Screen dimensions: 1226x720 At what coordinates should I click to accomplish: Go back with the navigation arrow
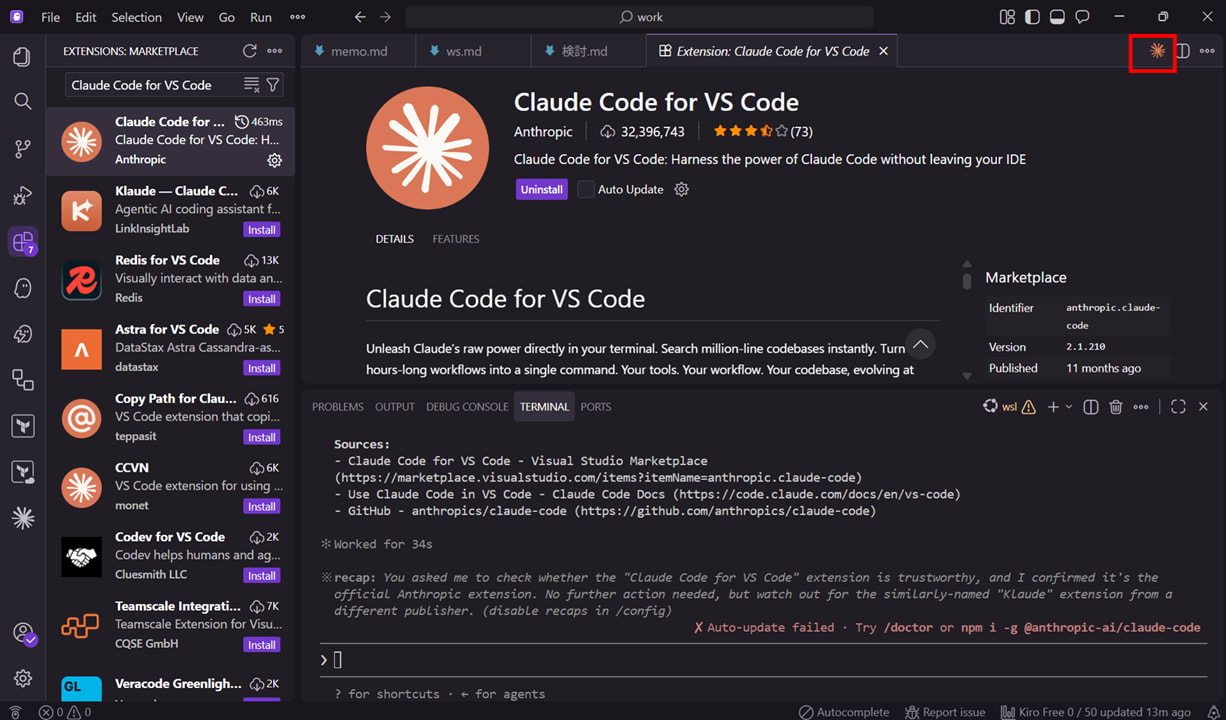tap(360, 17)
